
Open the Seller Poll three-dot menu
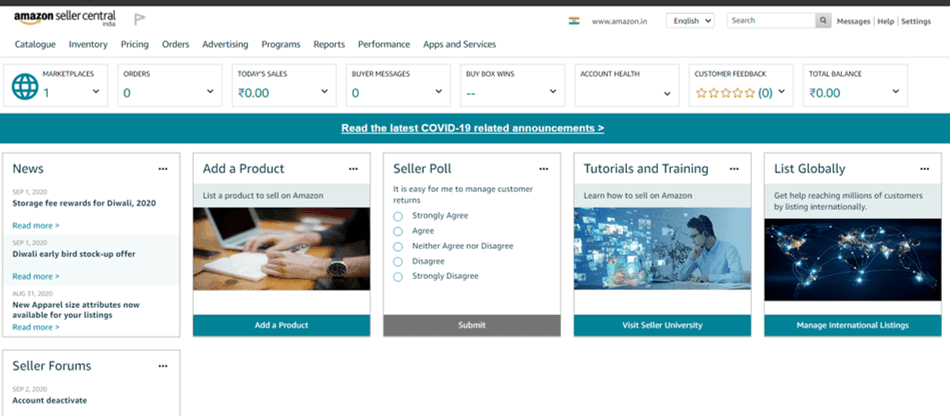coord(543,169)
